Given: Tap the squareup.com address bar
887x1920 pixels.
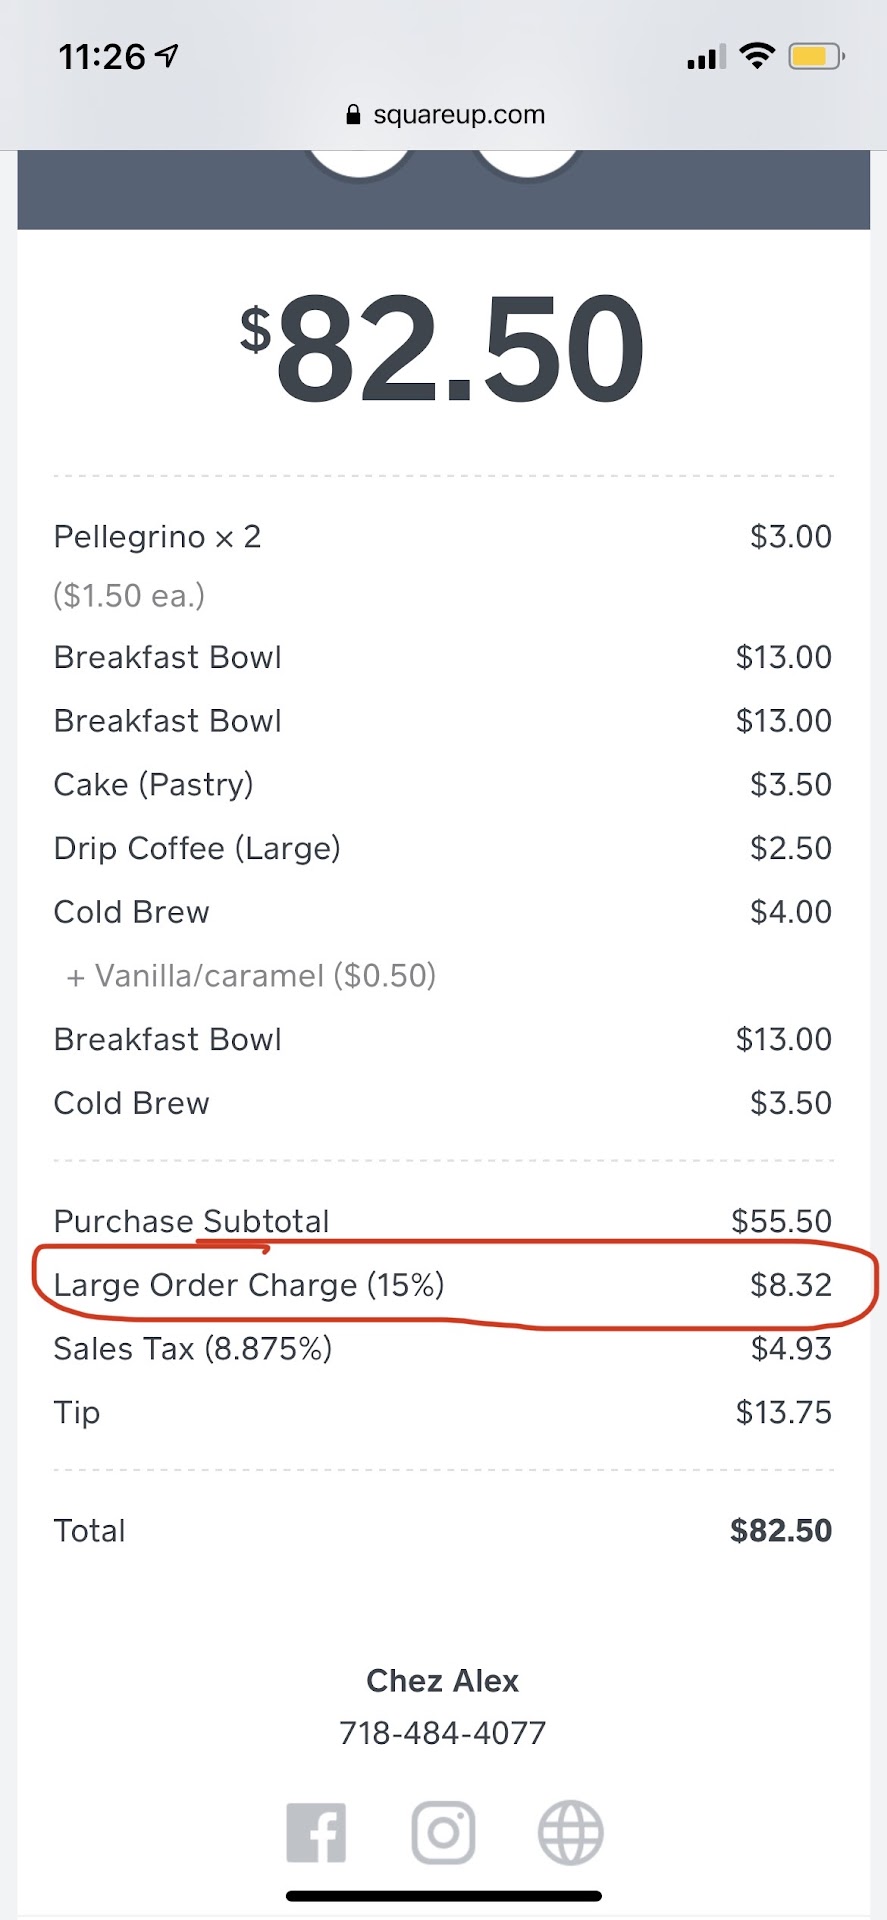Looking at the screenshot, I should pyautogui.click(x=458, y=115).
